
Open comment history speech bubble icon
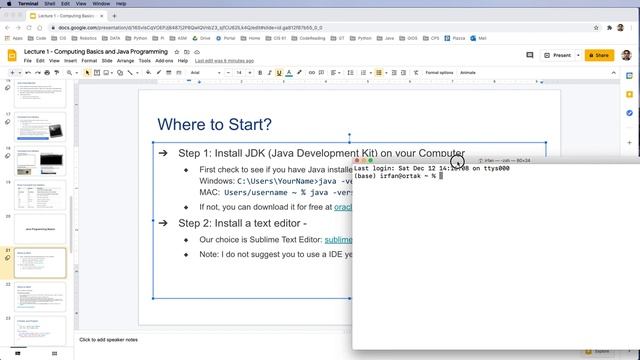(x=530, y=55)
